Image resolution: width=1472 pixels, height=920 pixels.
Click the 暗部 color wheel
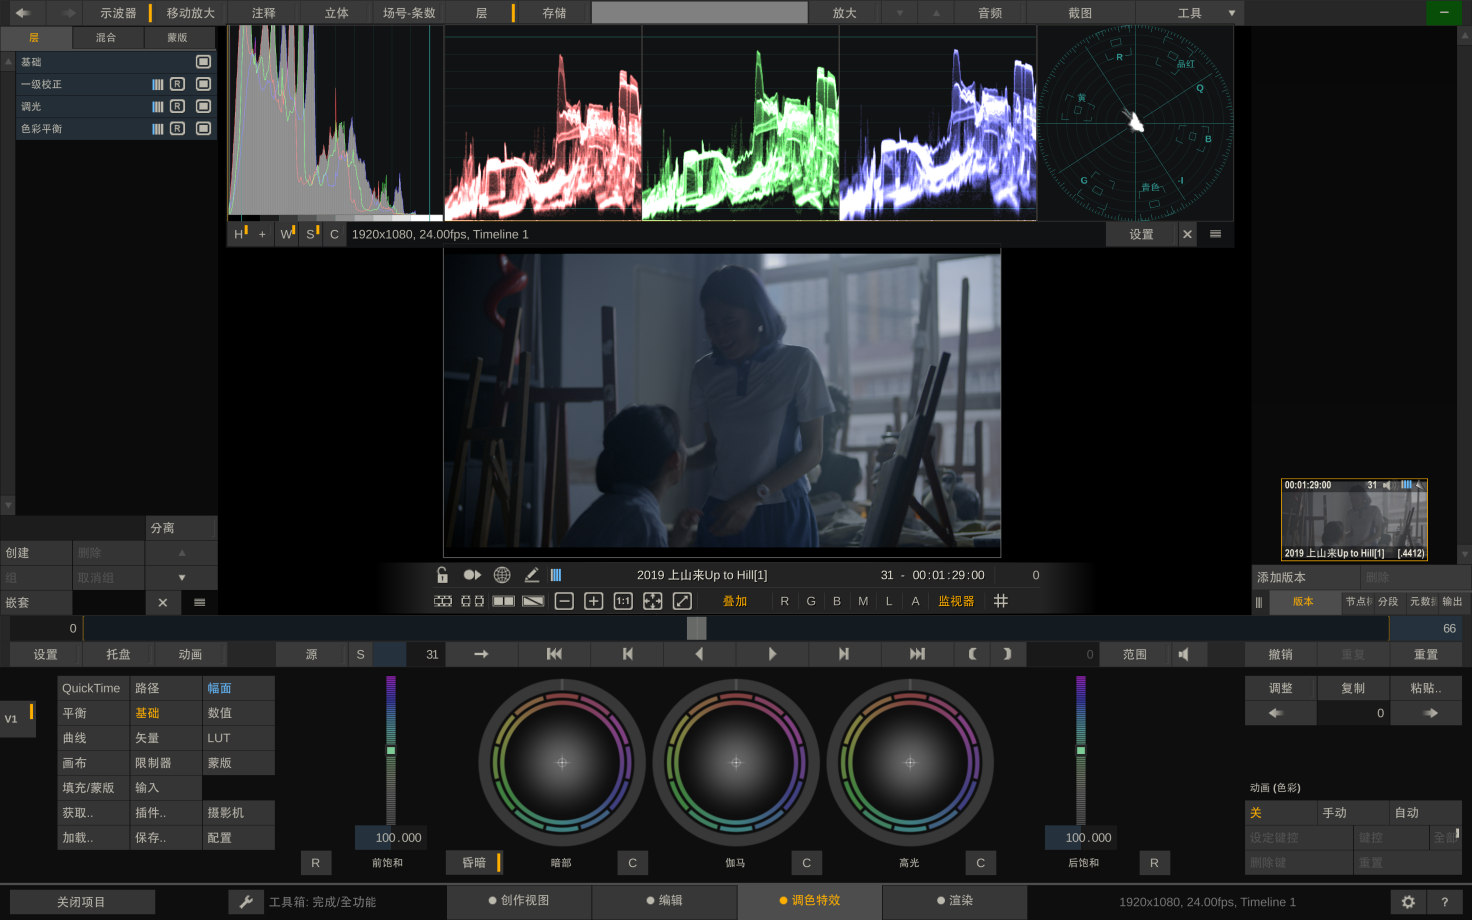pyautogui.click(x=562, y=763)
